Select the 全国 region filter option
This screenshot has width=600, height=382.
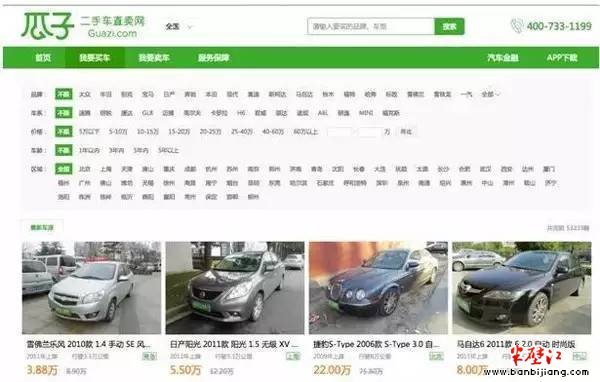[x=64, y=169]
